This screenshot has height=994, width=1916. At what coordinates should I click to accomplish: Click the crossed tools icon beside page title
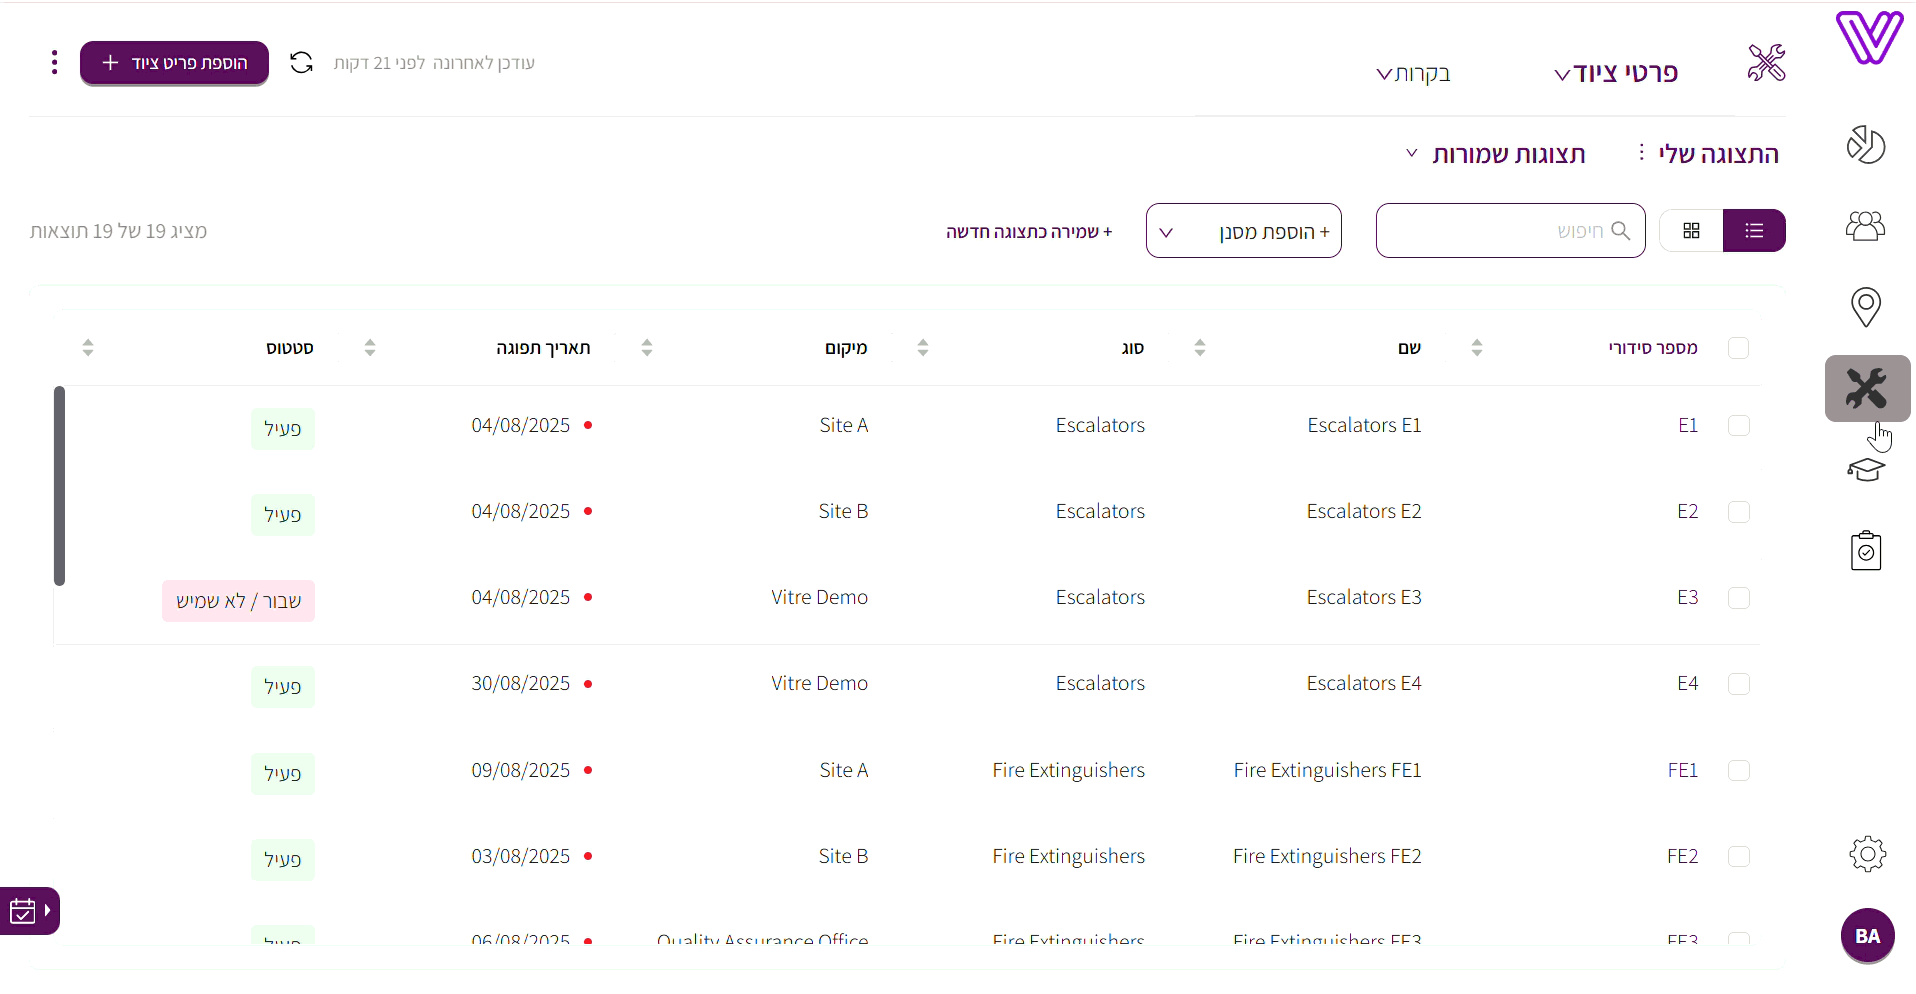pyautogui.click(x=1766, y=63)
